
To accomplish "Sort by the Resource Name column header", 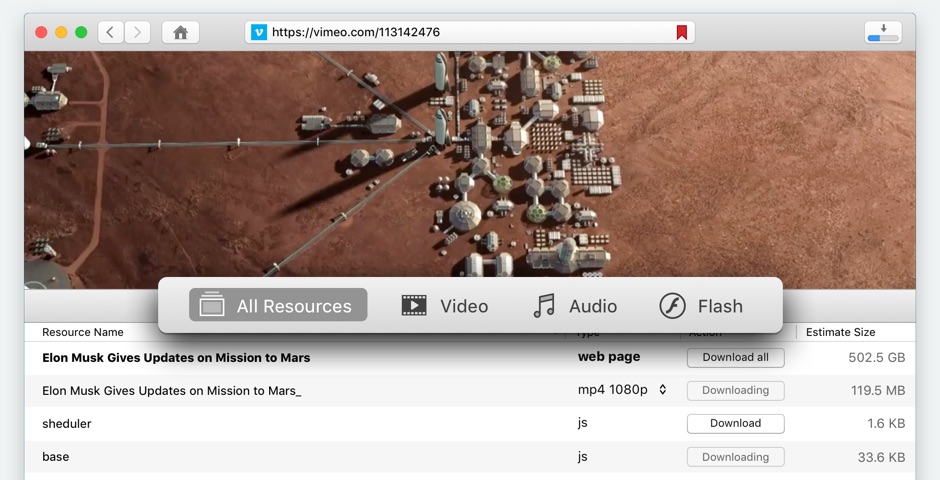I will pos(83,332).
